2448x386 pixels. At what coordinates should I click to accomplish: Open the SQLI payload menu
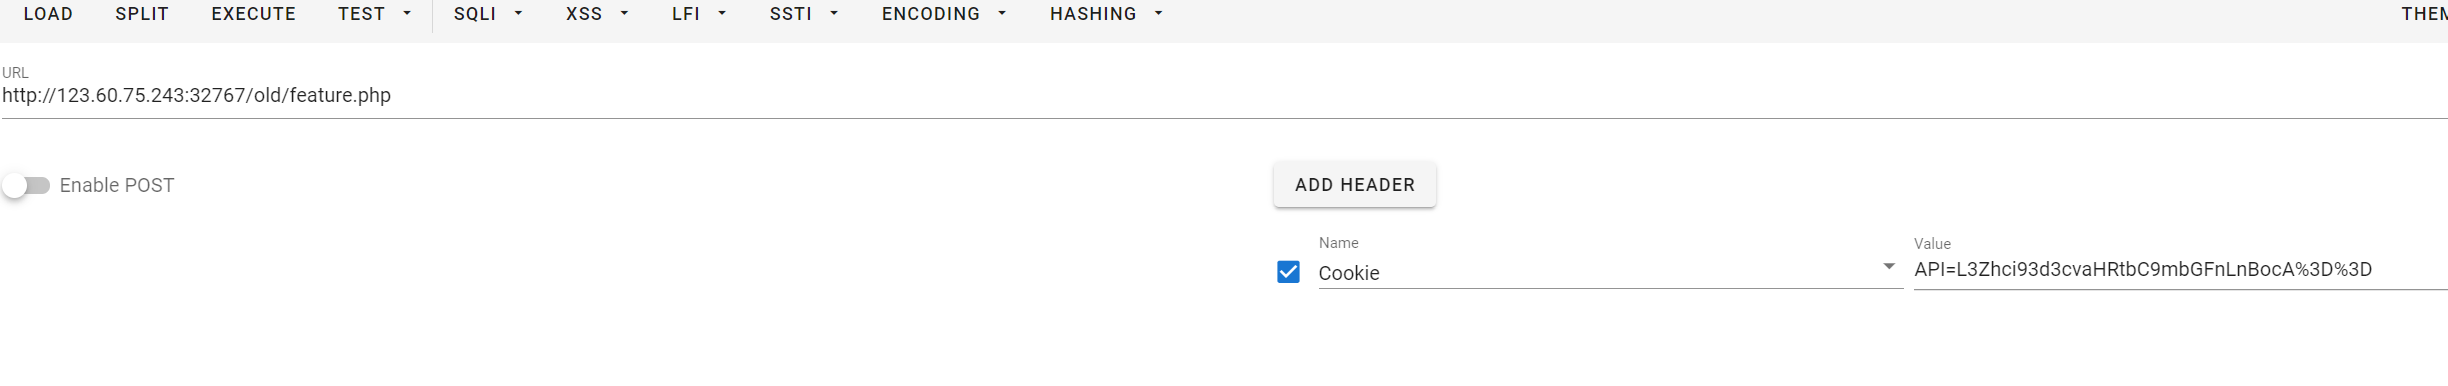pos(488,14)
